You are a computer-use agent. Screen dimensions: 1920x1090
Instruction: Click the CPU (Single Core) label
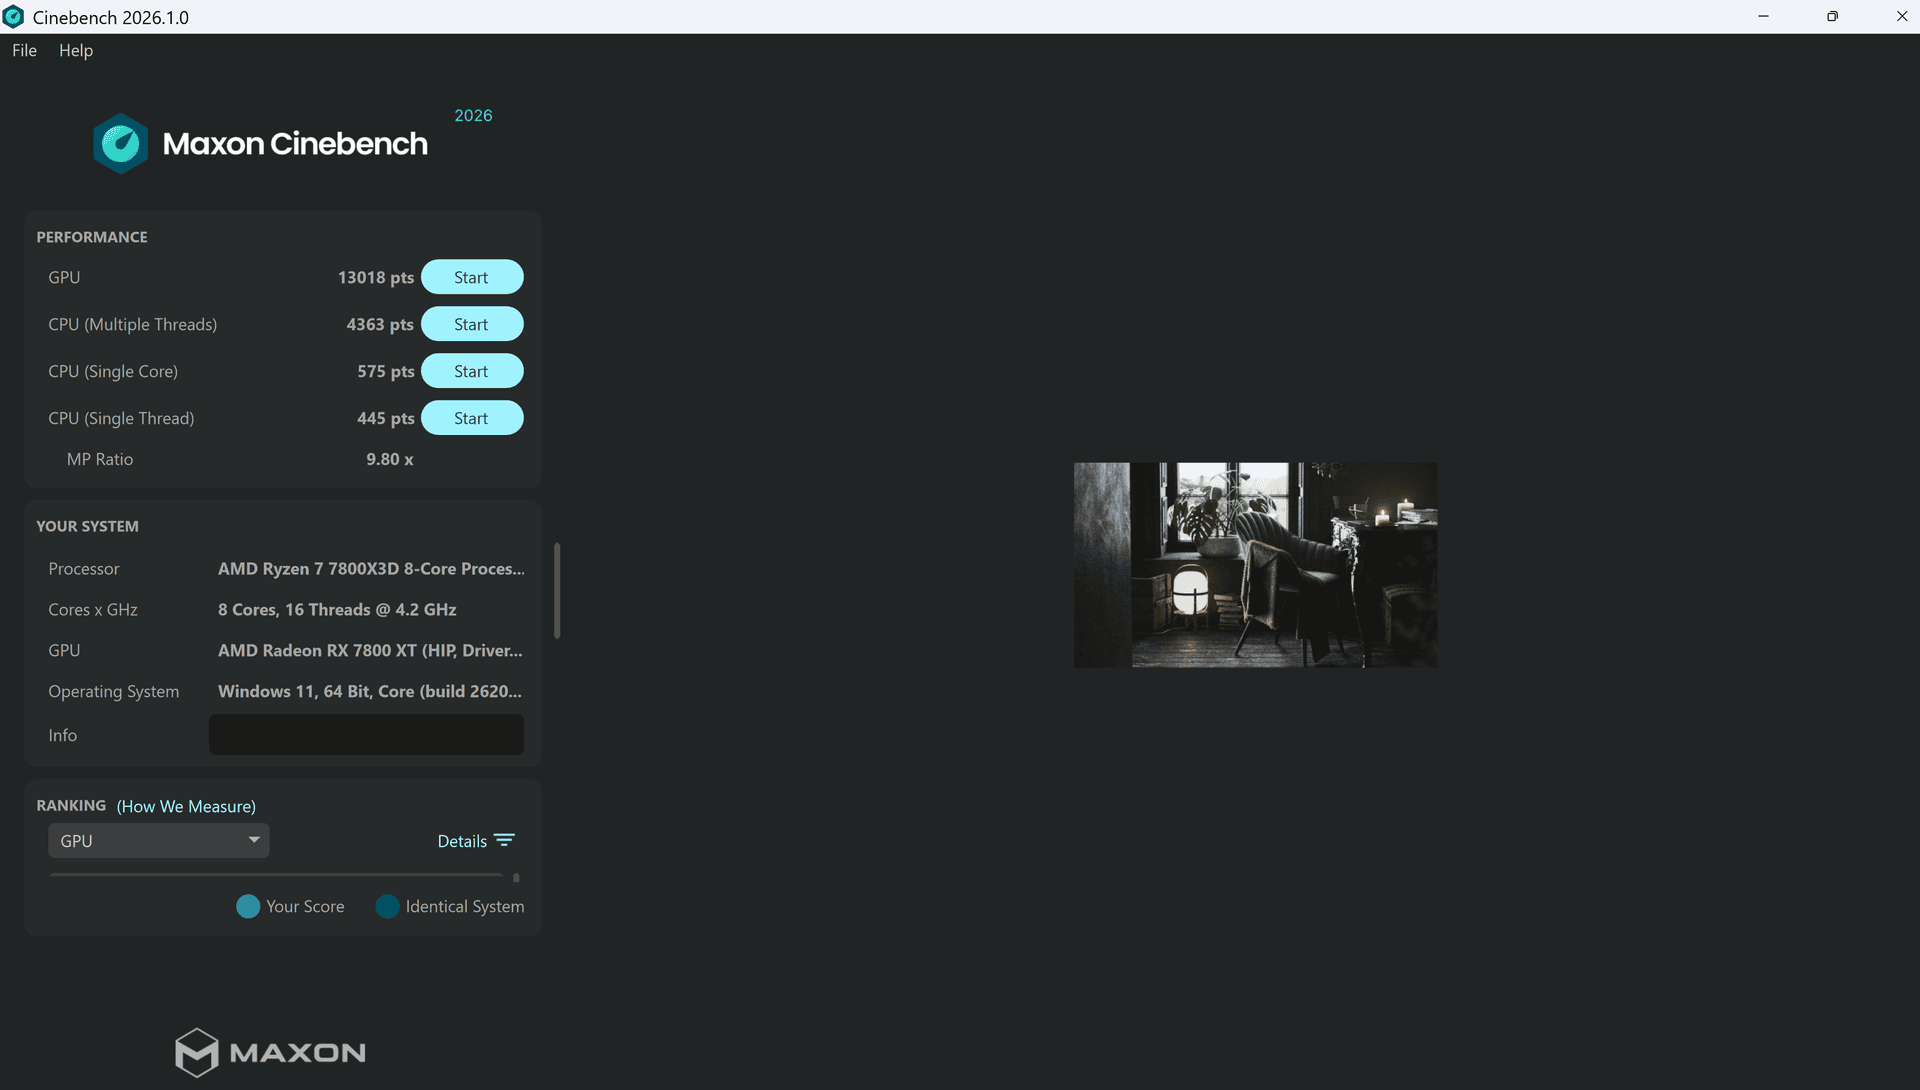point(113,372)
